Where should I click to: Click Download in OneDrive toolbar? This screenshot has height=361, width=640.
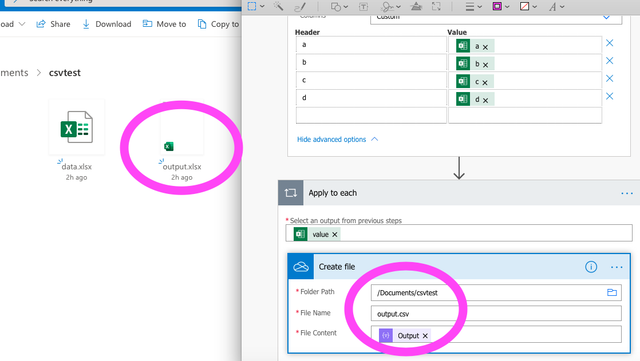(x=107, y=24)
